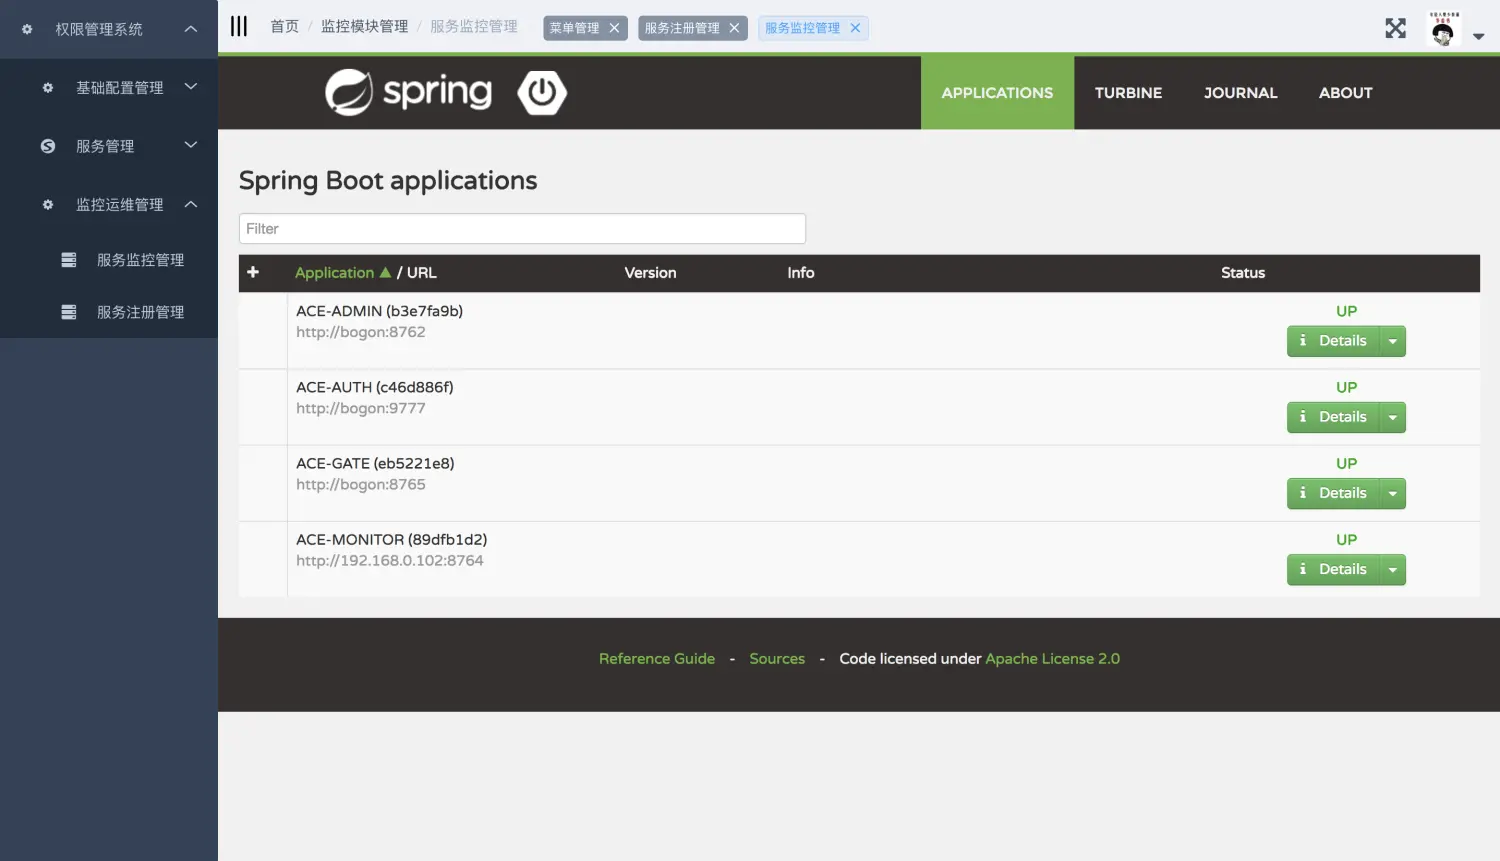
Task: Expand the ACE-GATE Details dropdown caret
Action: (x=1393, y=493)
